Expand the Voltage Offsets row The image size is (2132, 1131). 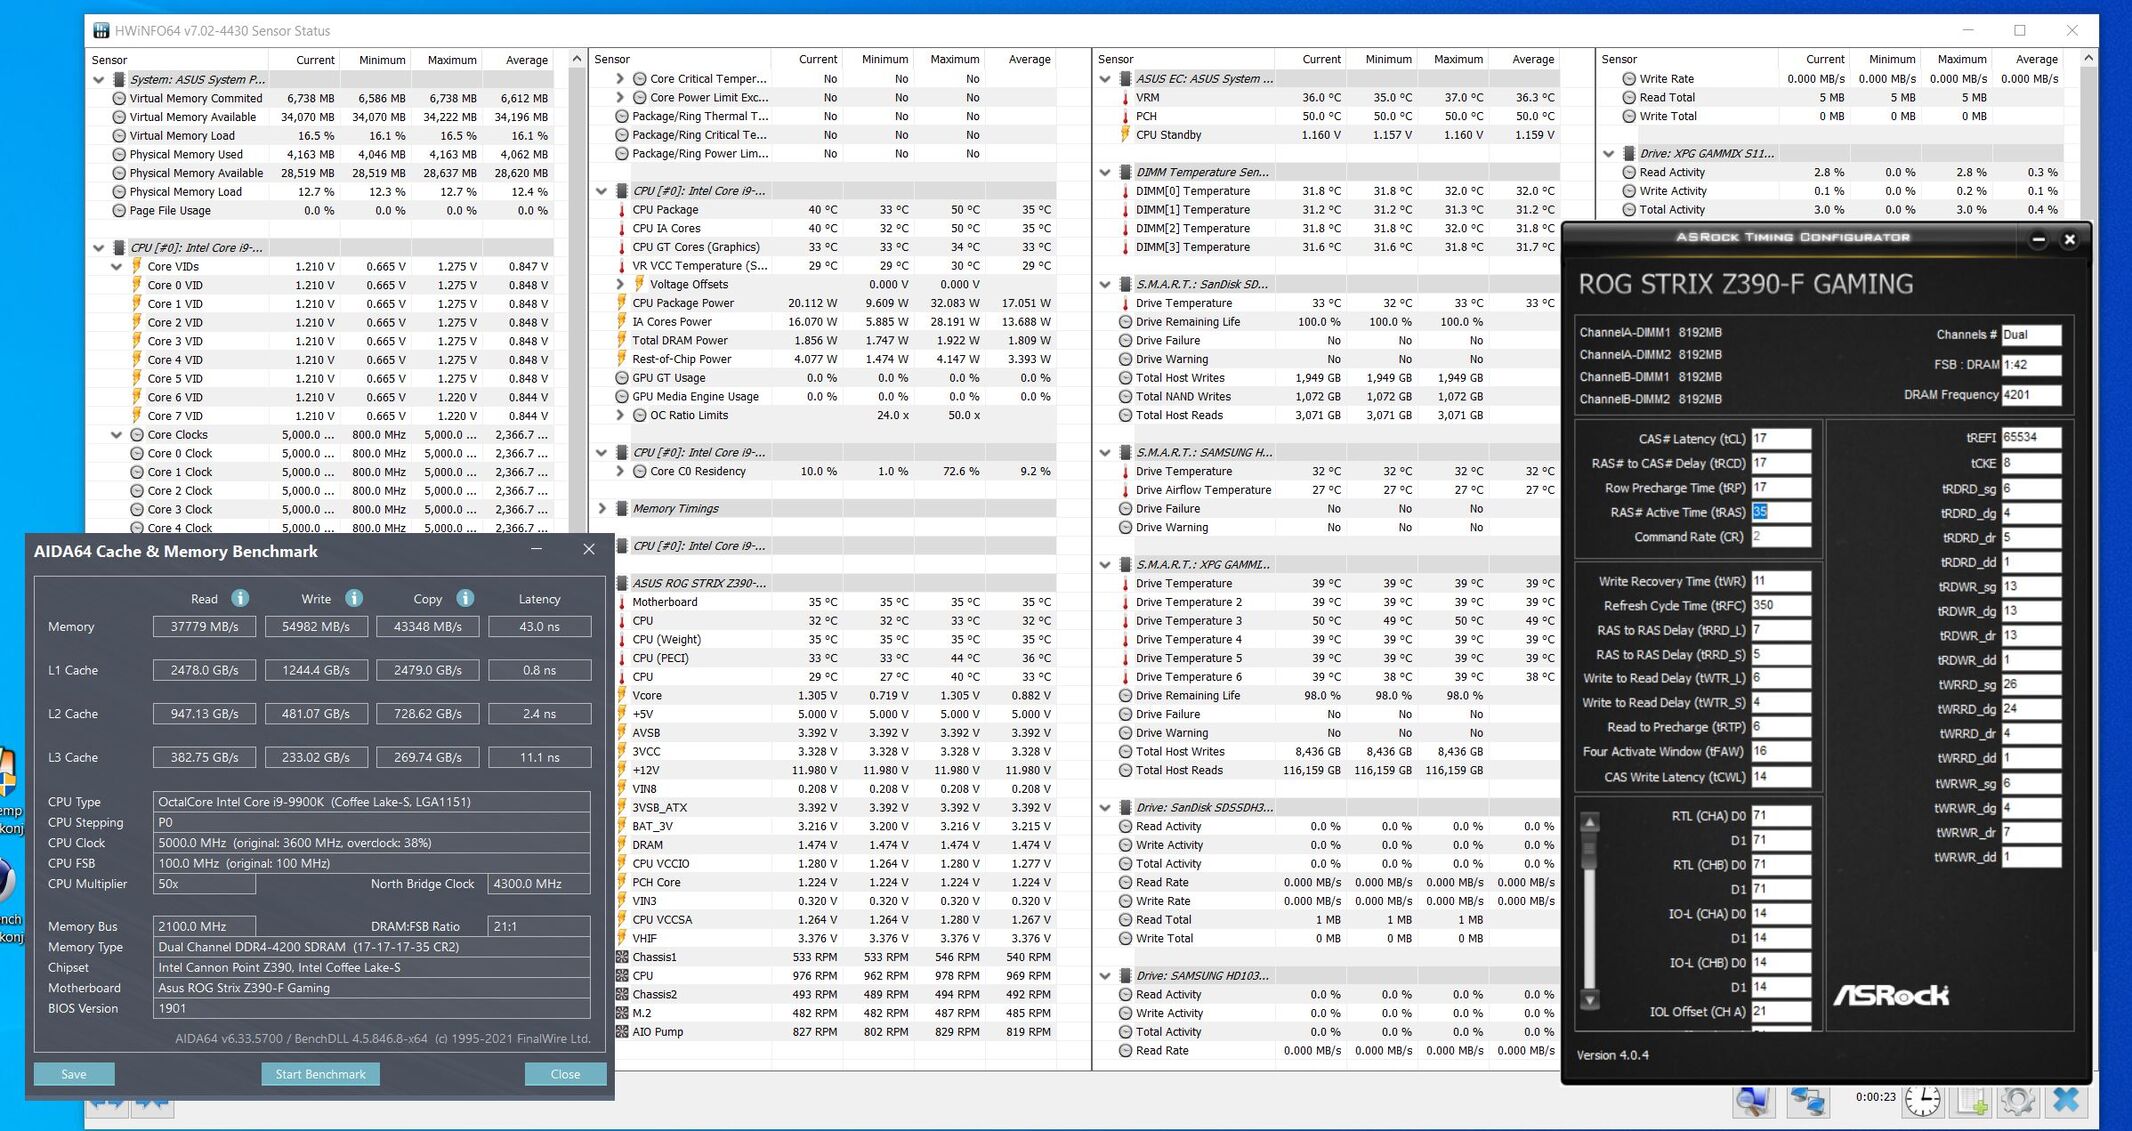[620, 284]
